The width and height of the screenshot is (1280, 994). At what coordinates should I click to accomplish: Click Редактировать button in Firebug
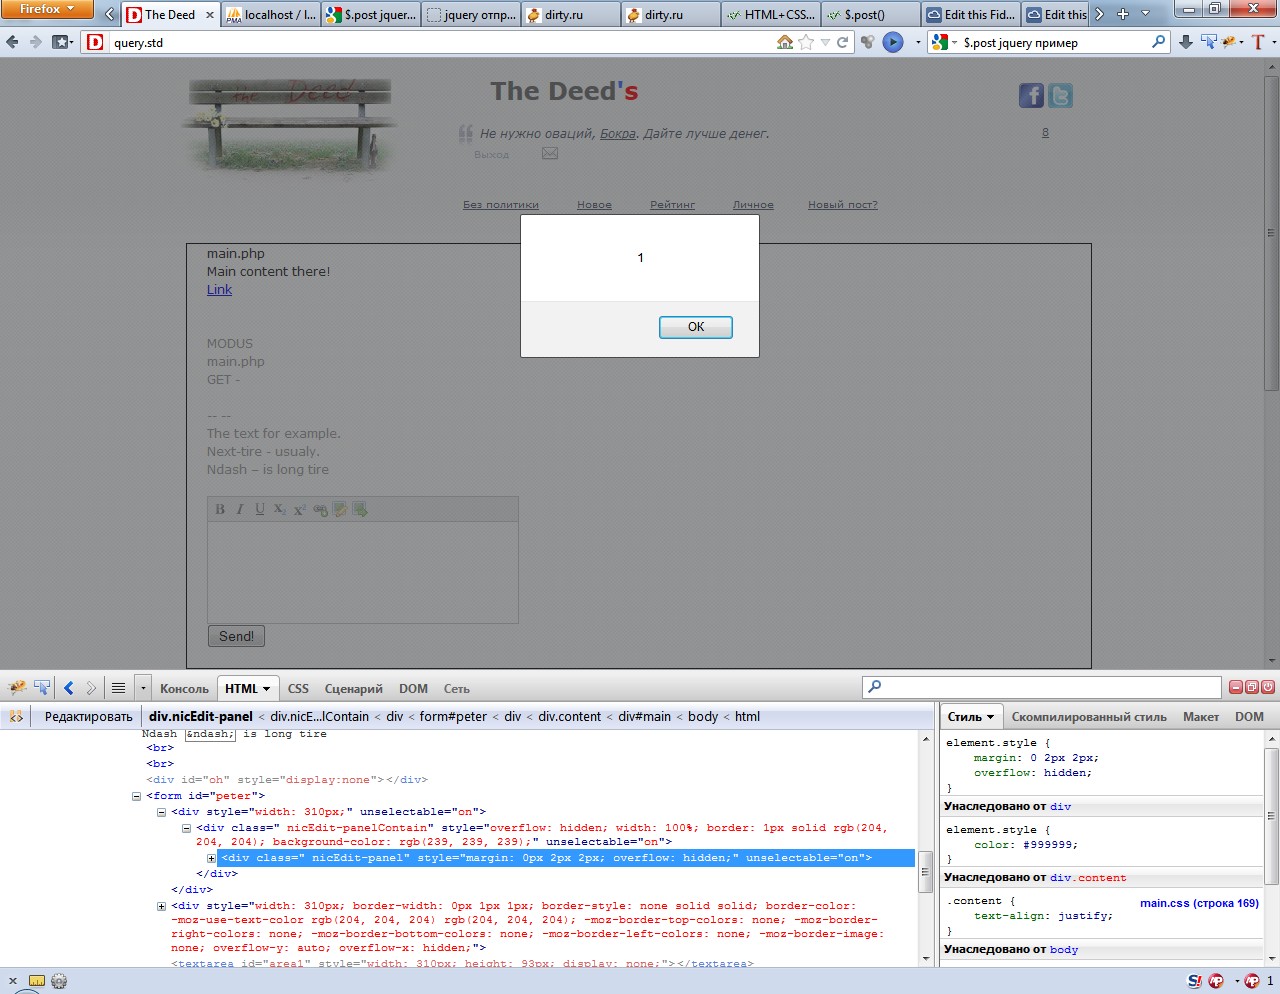pos(88,716)
